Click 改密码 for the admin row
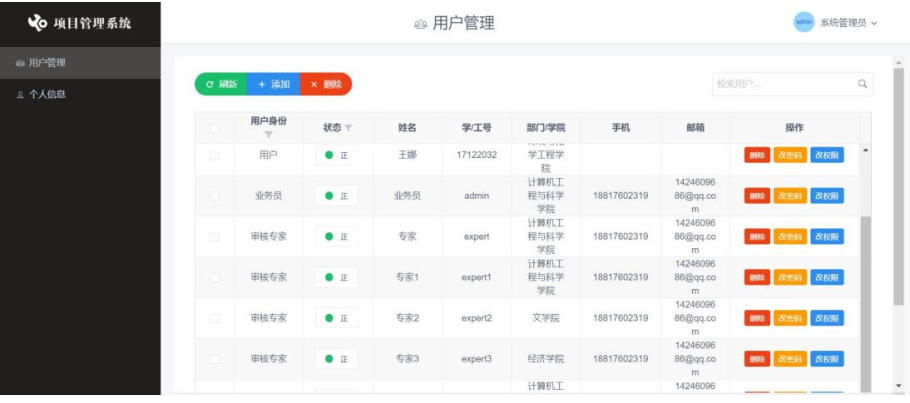The height and width of the screenshot is (403, 910). pyautogui.click(x=790, y=196)
